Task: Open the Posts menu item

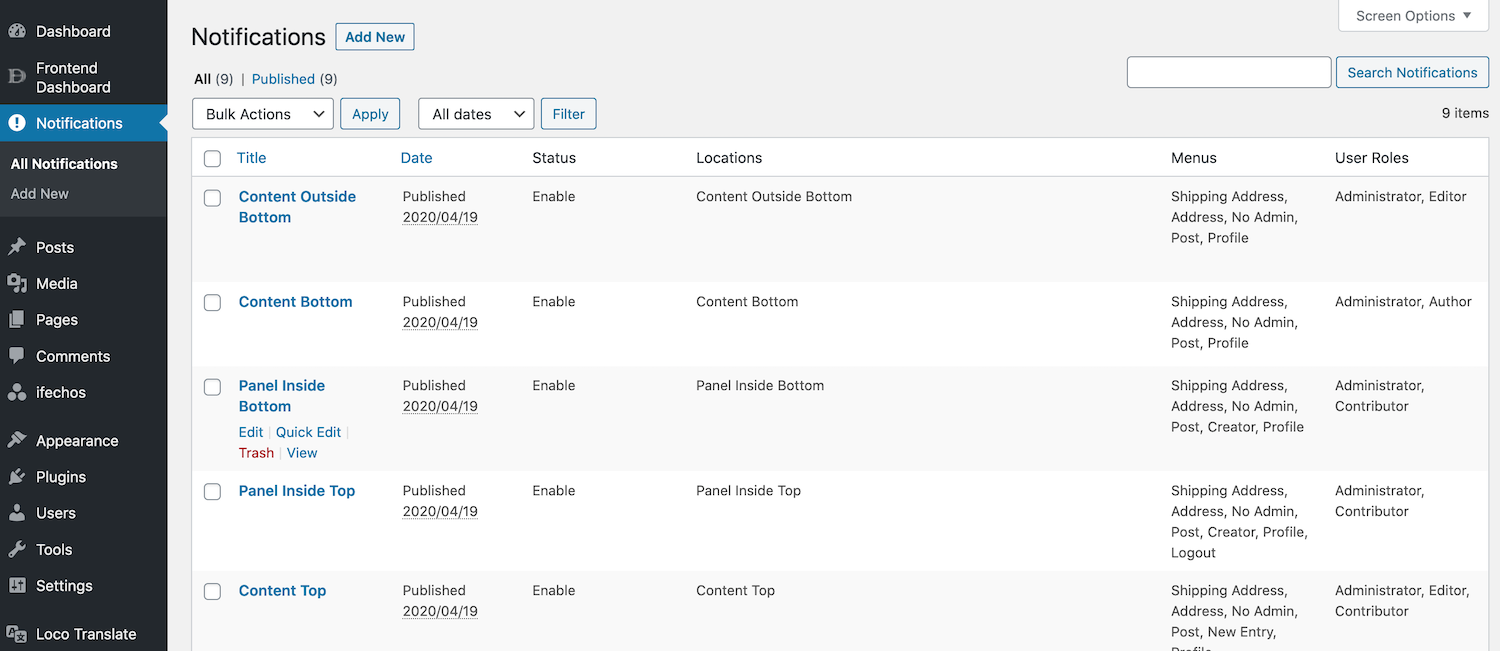Action: pos(84,247)
